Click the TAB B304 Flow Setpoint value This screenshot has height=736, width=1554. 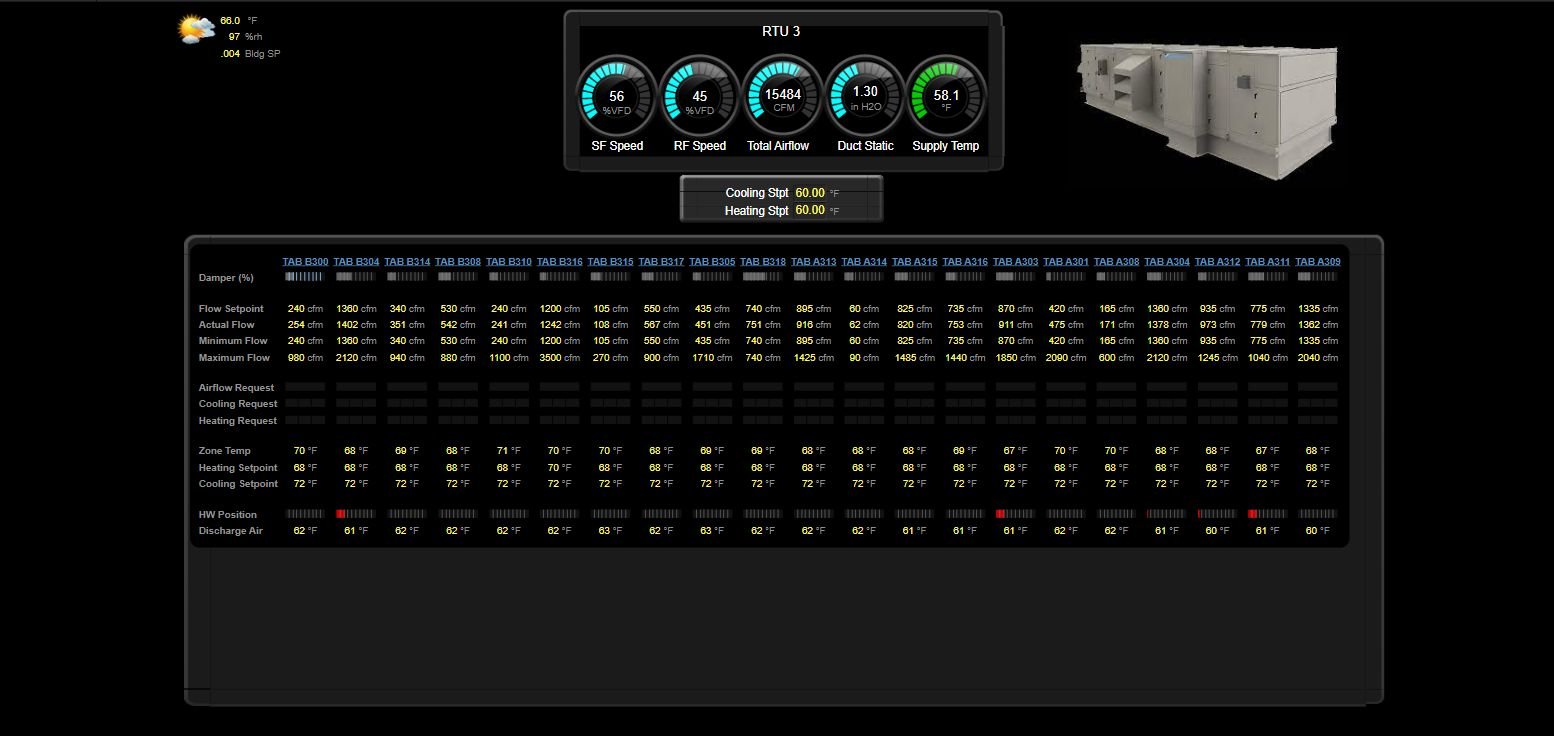pyautogui.click(x=347, y=309)
